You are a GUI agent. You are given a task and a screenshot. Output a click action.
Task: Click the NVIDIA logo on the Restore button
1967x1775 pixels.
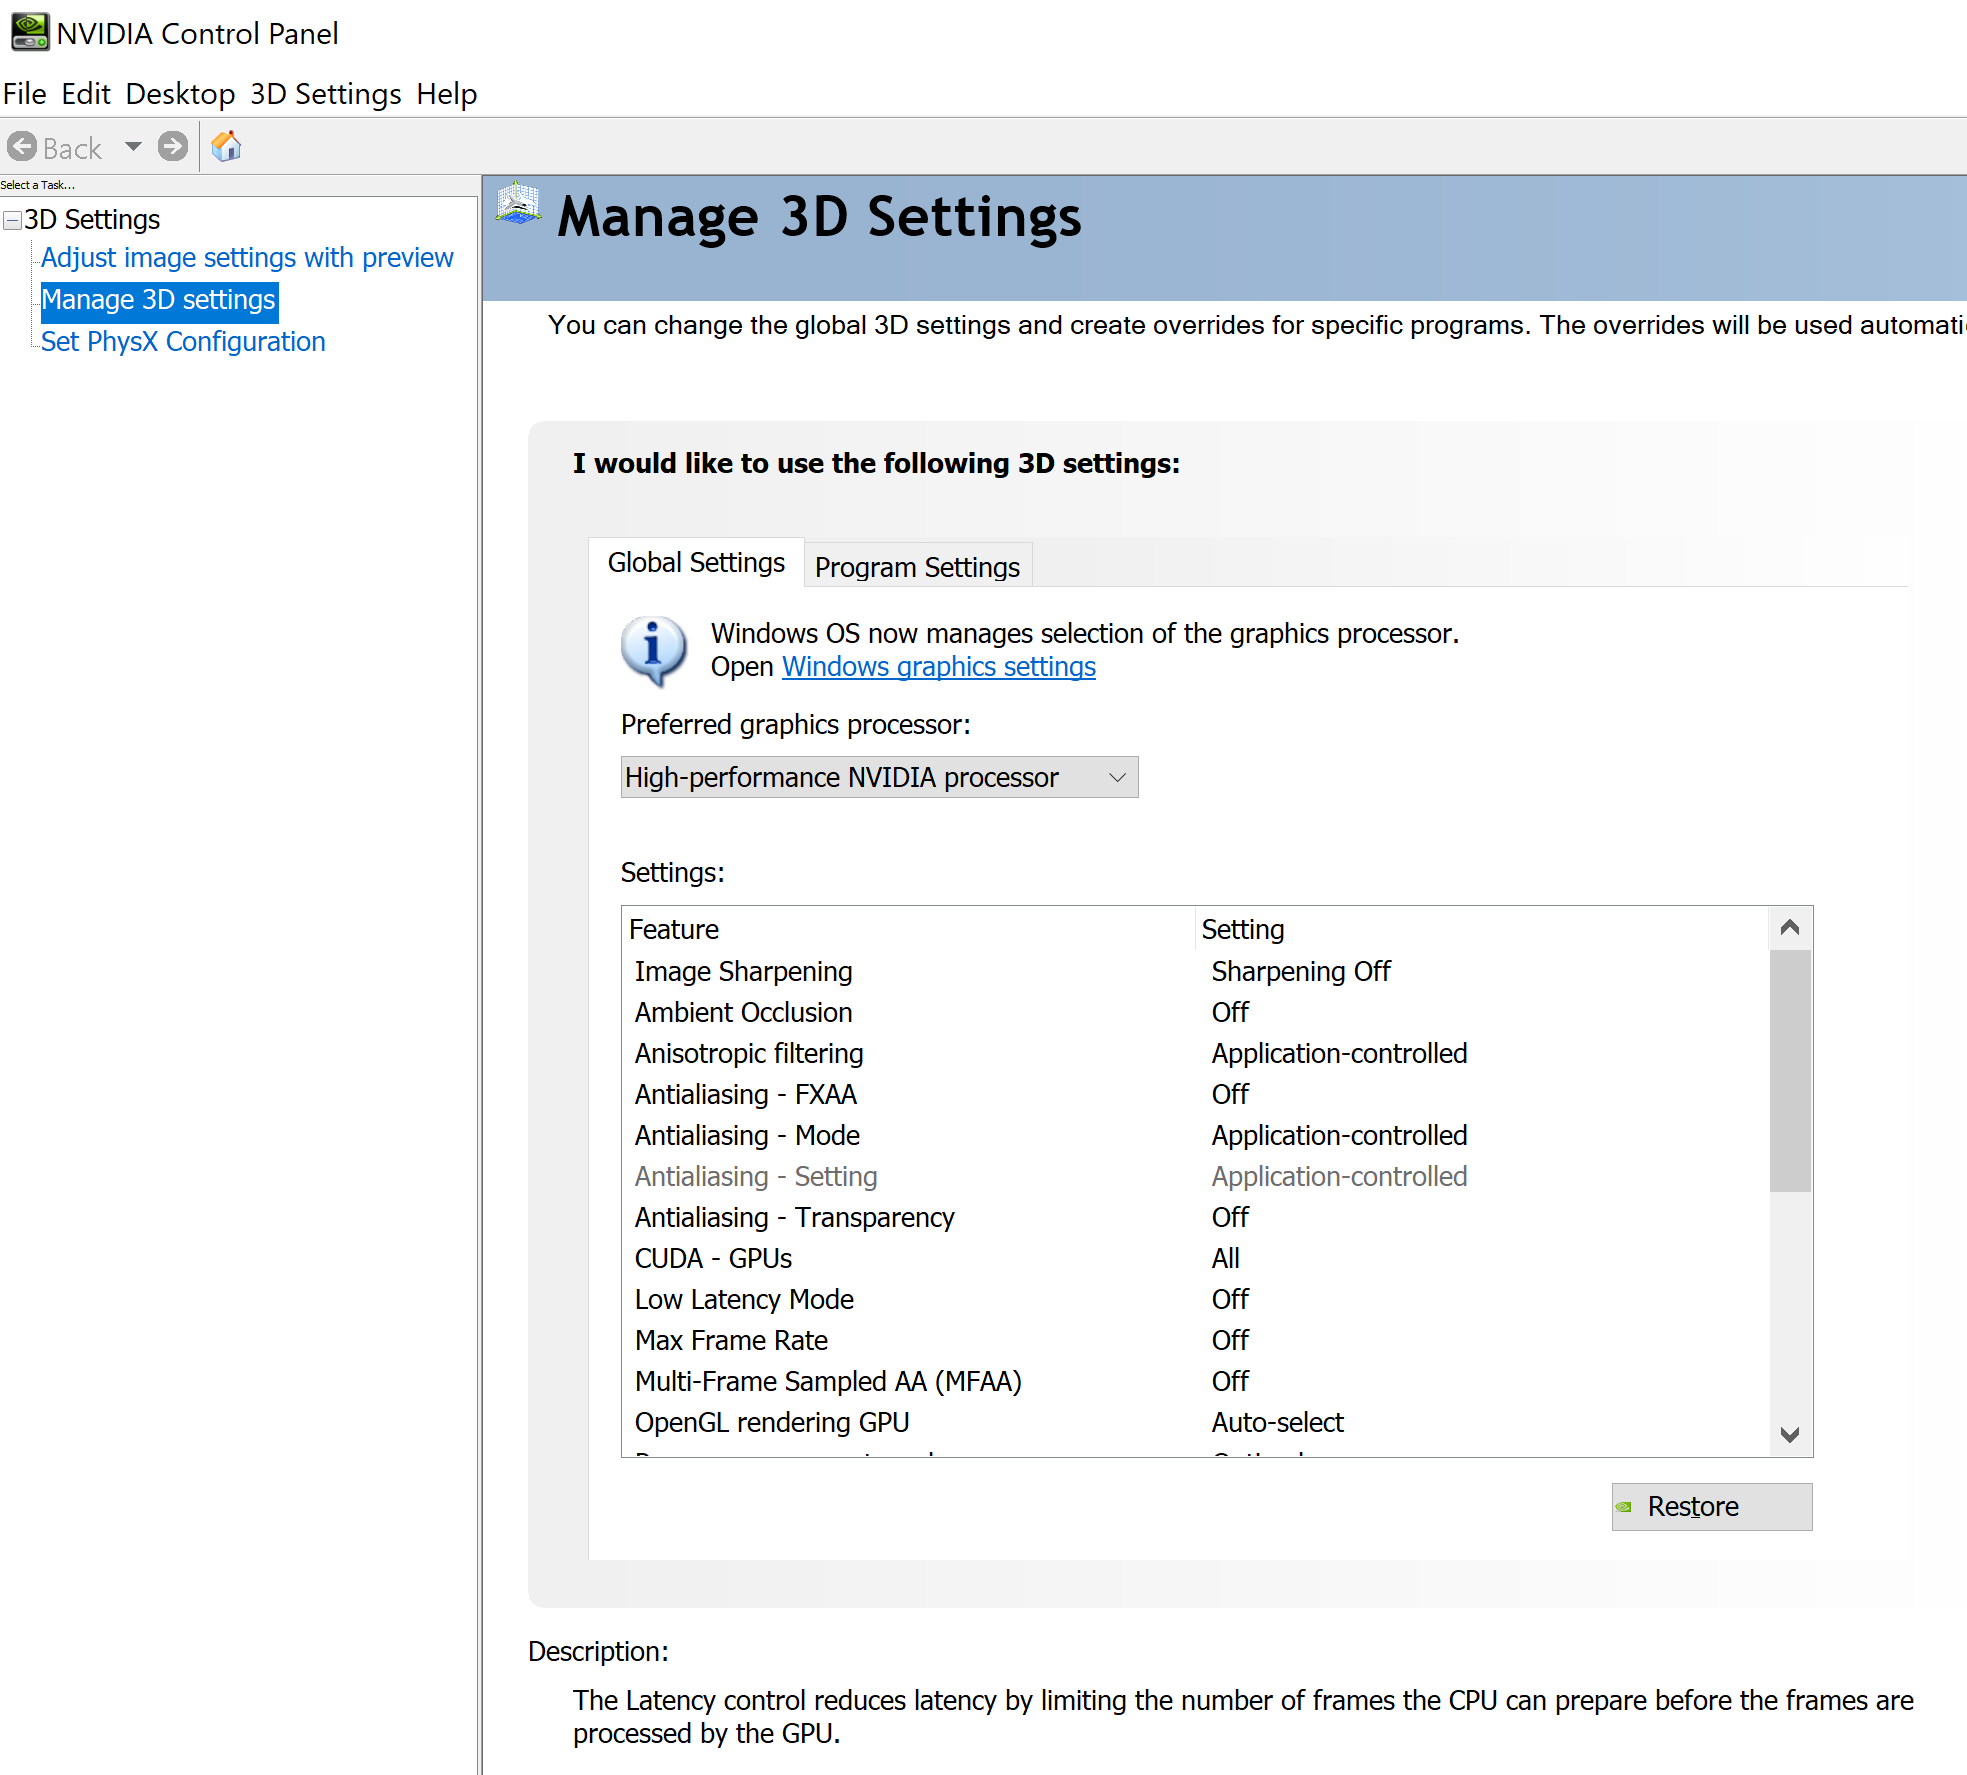pyautogui.click(x=1624, y=1507)
